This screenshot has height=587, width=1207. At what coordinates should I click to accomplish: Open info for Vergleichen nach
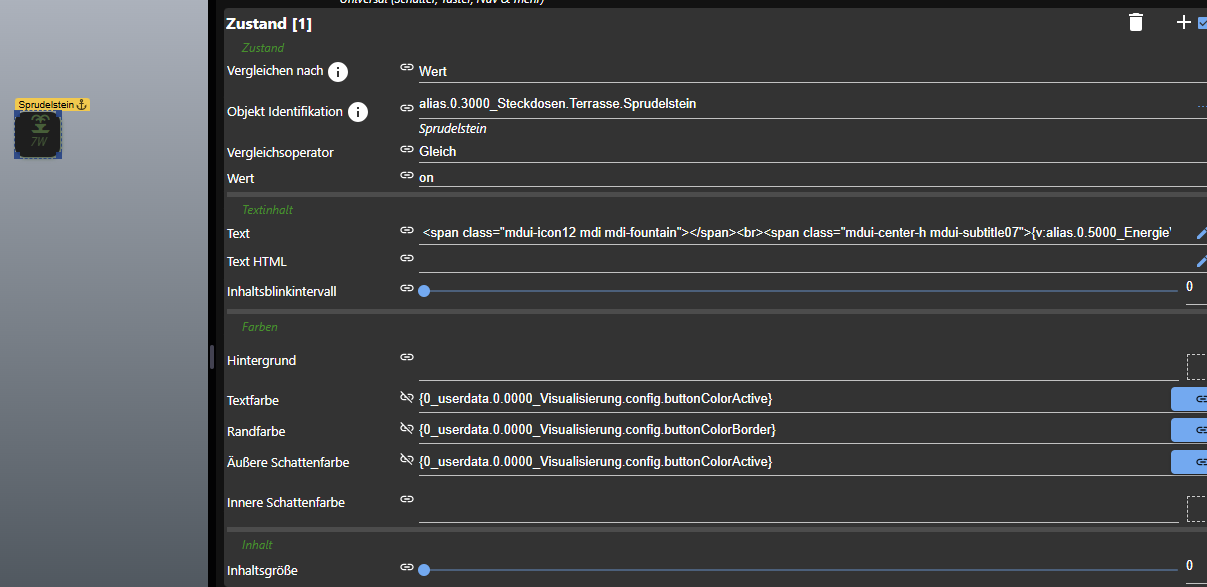[x=338, y=72]
